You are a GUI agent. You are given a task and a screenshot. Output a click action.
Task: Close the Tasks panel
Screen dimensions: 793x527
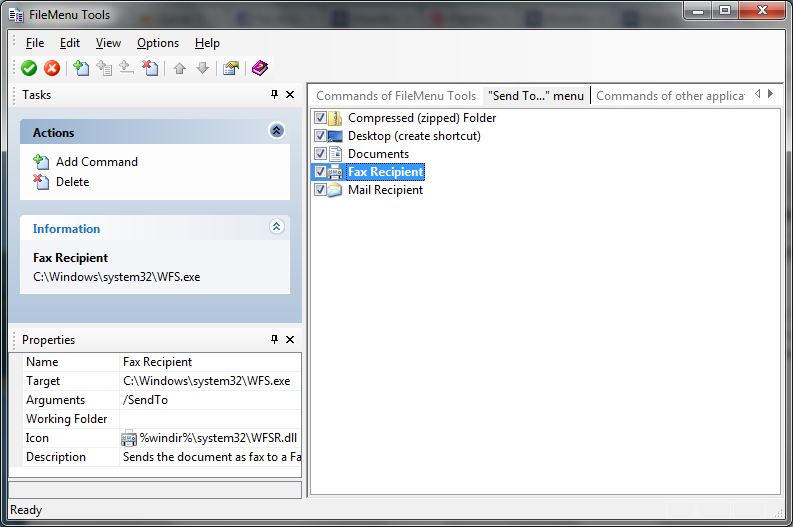point(290,95)
